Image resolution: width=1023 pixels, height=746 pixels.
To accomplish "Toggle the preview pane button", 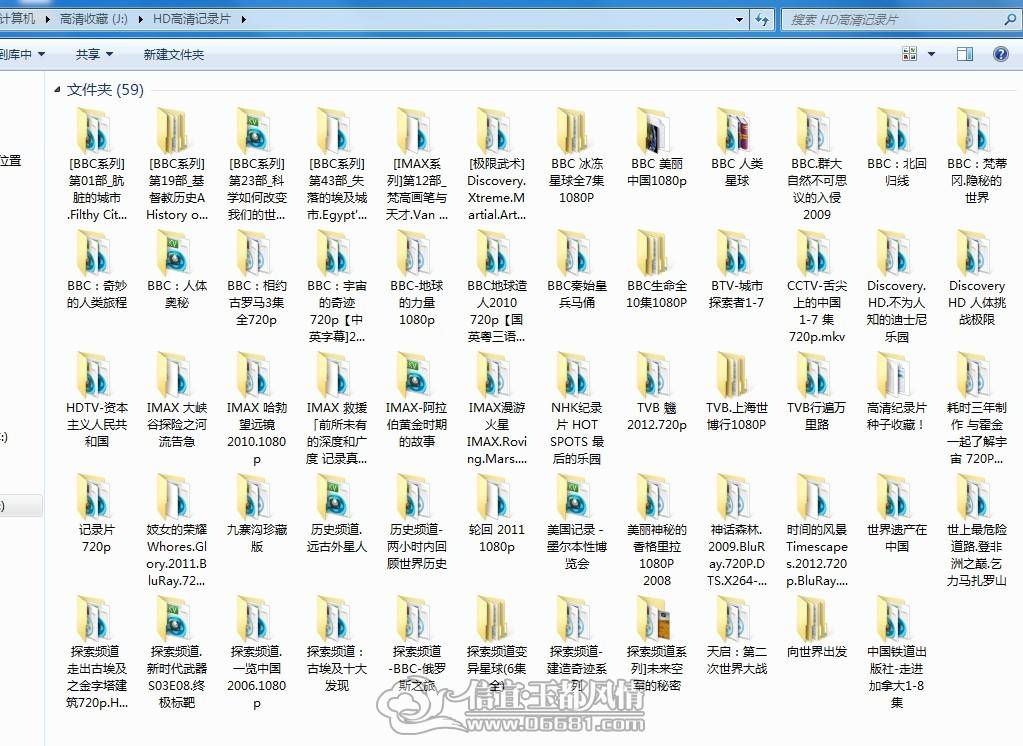I will (x=964, y=54).
